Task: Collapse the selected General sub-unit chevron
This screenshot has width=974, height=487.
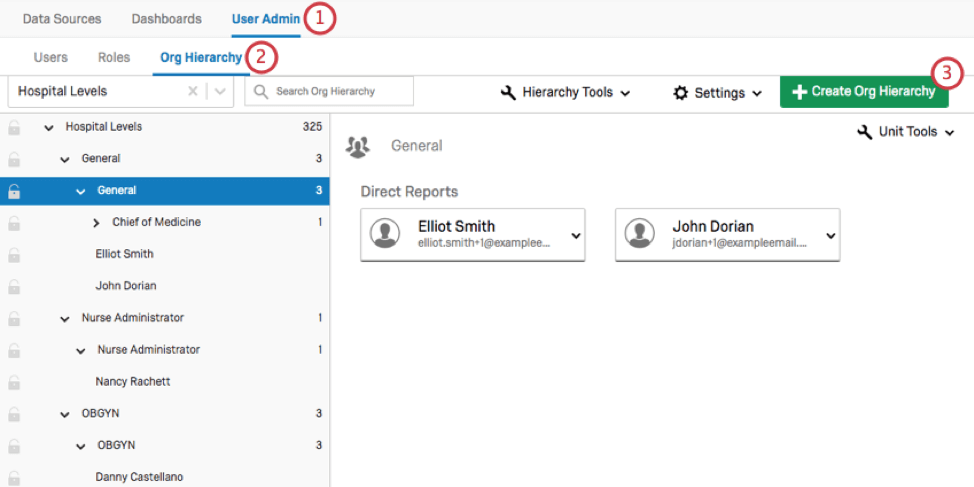Action: coord(81,191)
